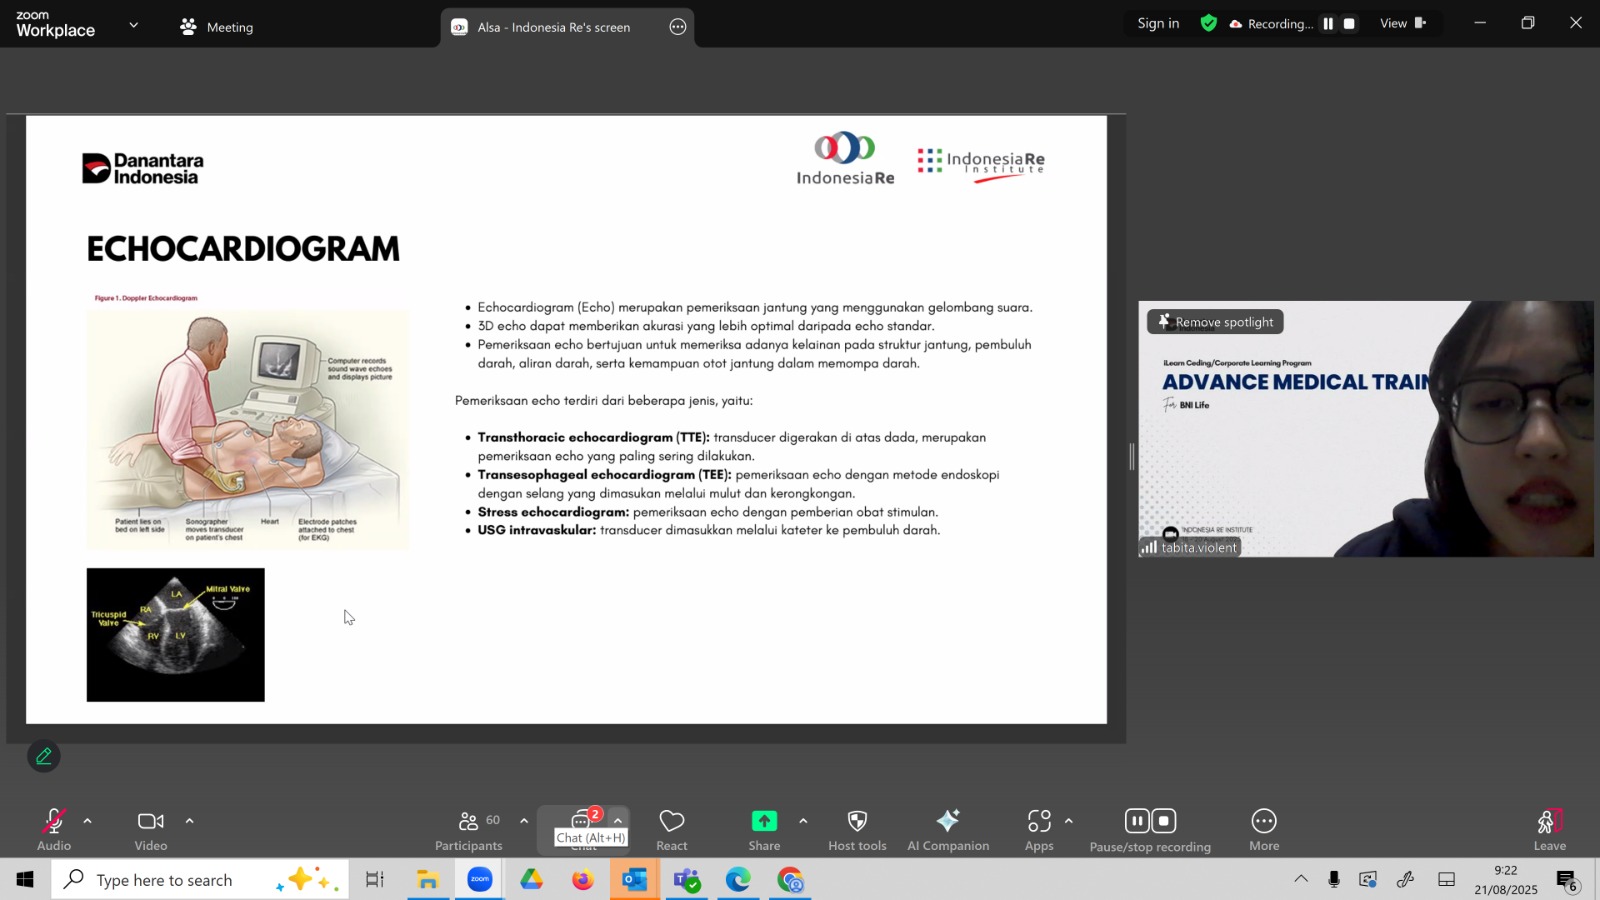Expand the audio settings caret
The height and width of the screenshot is (900, 1600).
88,821
